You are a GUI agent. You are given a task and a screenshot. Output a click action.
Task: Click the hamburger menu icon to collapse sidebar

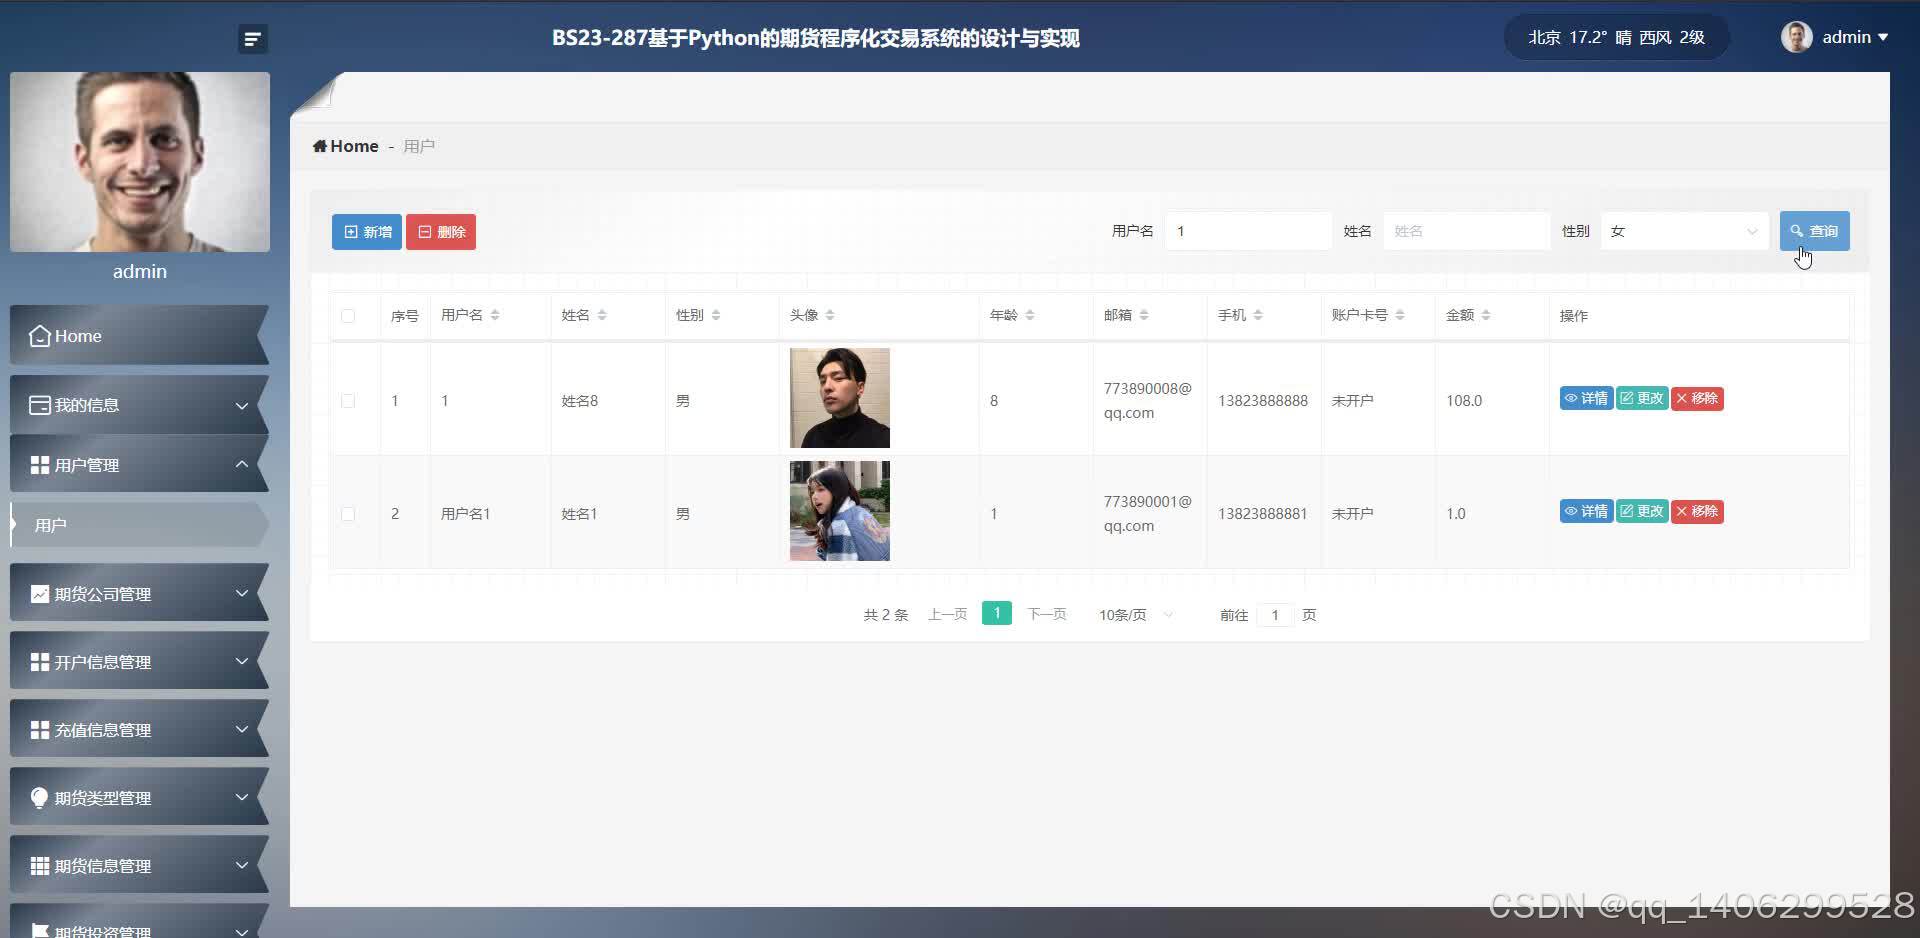click(x=251, y=38)
